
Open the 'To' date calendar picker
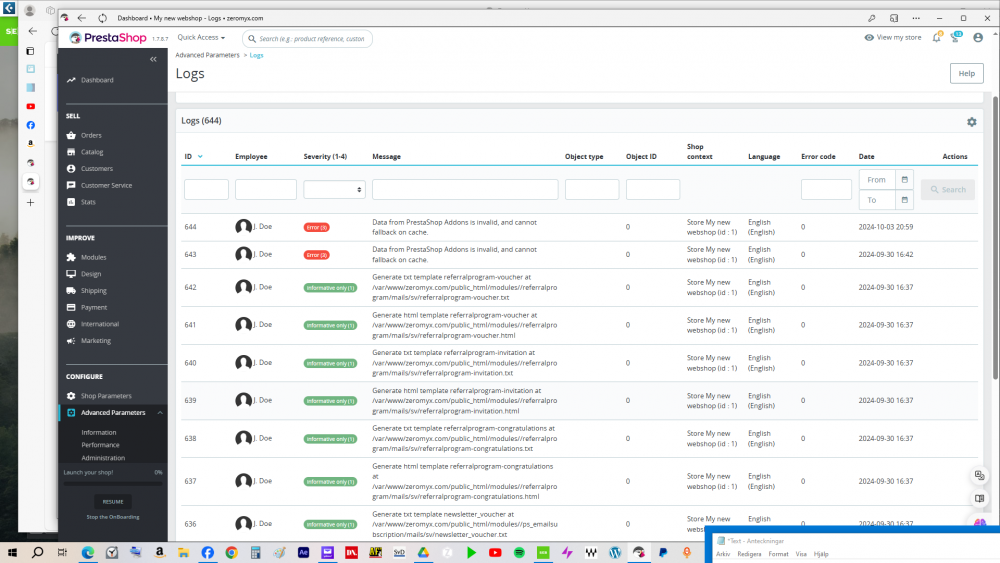click(904, 200)
